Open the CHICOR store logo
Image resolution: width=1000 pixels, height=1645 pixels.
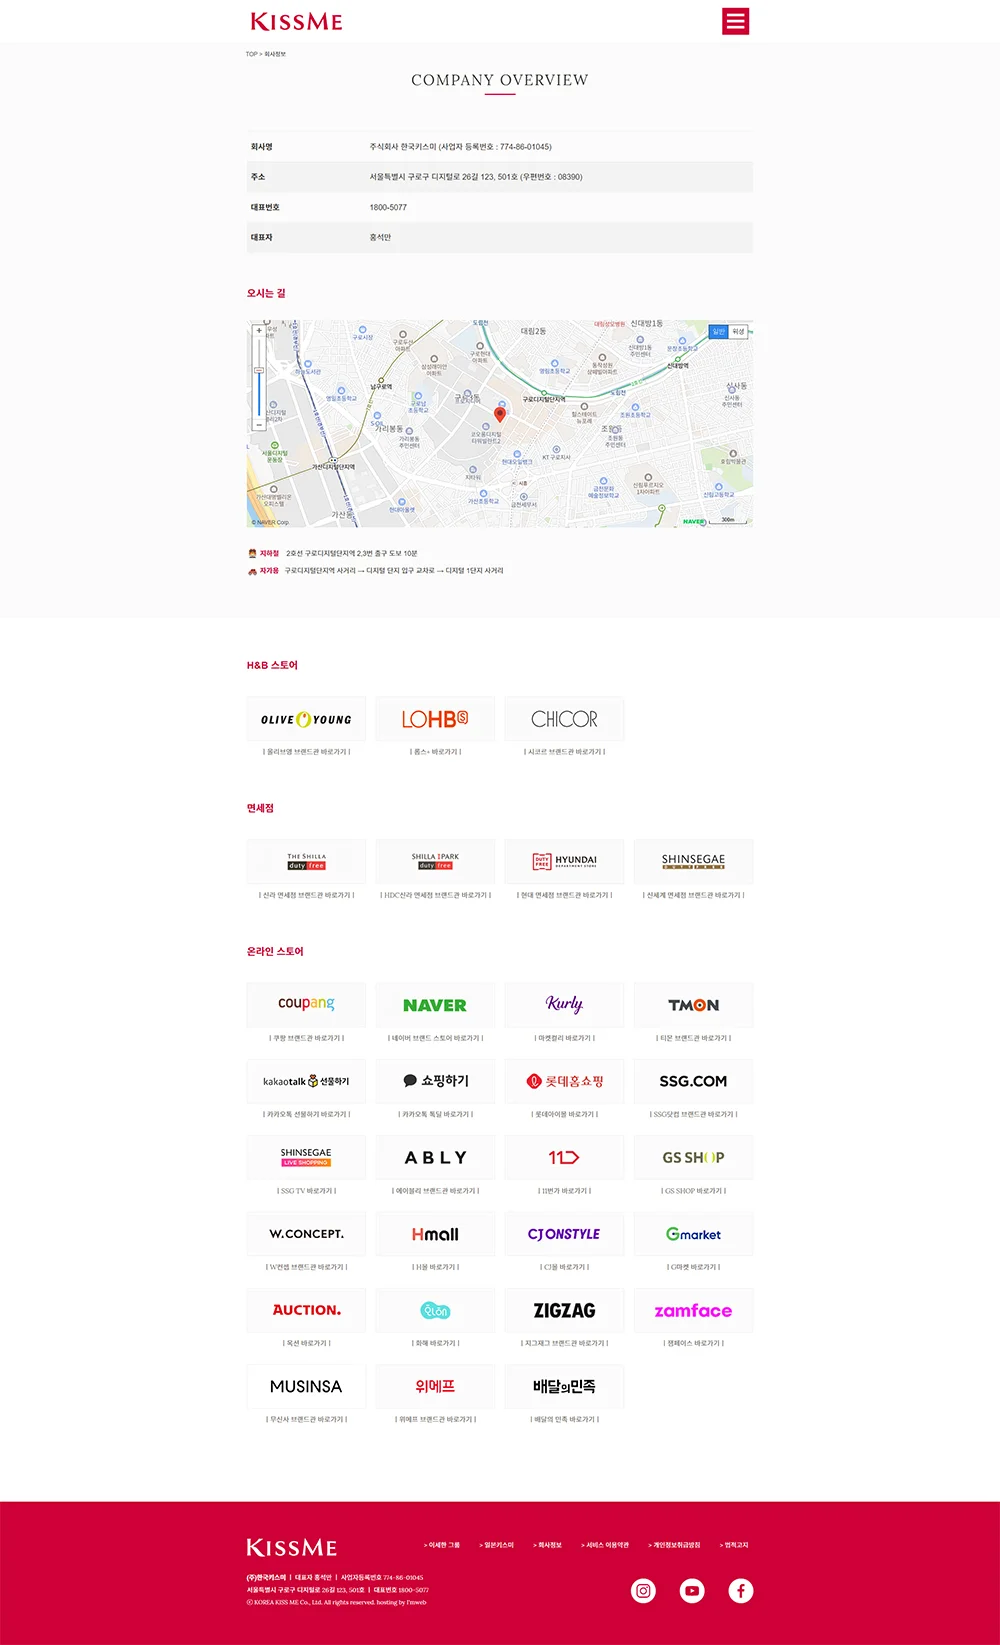point(564,719)
